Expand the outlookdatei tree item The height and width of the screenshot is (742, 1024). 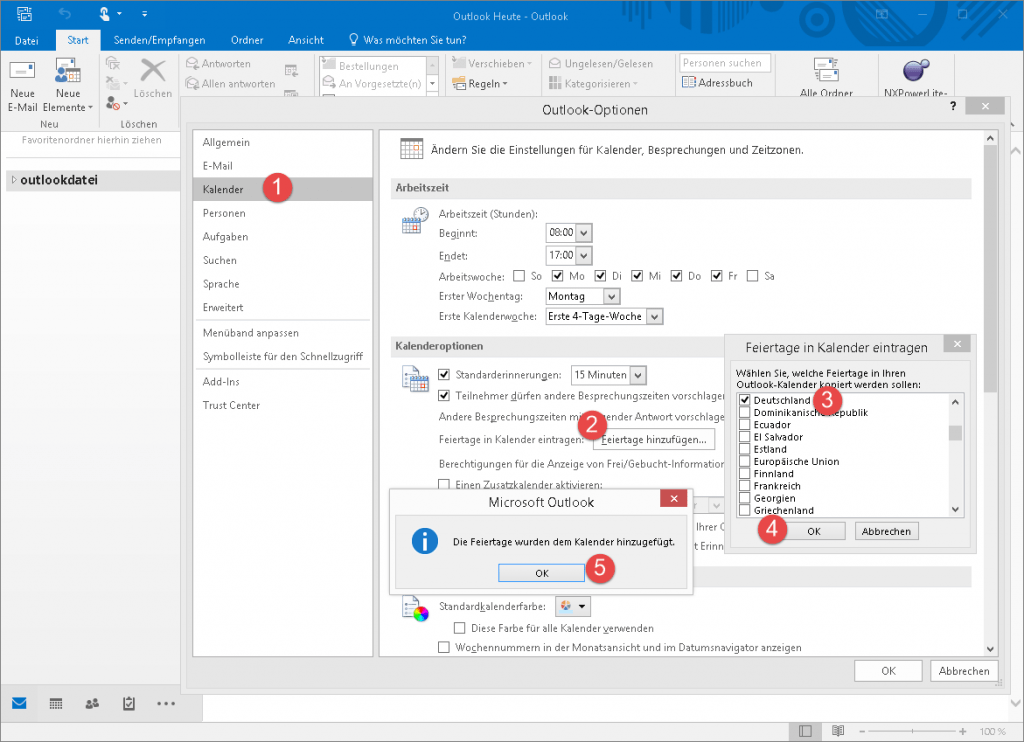coord(15,180)
